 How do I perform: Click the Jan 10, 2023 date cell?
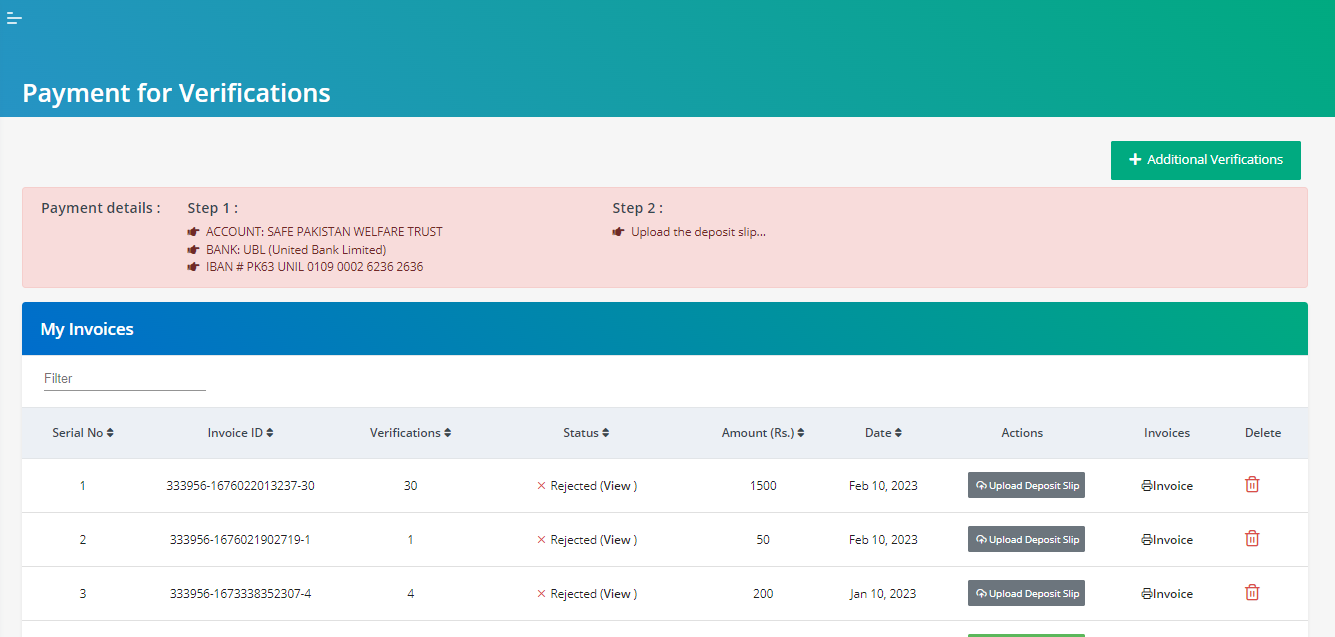pyautogui.click(x=883, y=594)
